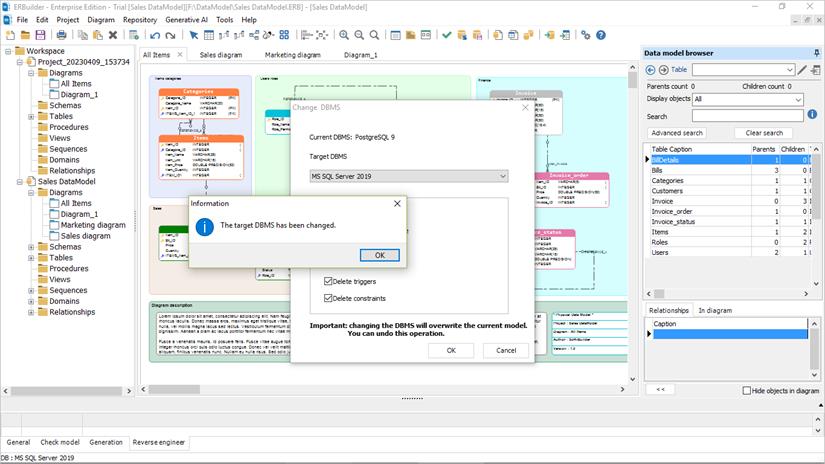The width and height of the screenshot is (825, 464).
Task: Click the pencil edit icon in Data model browser
Action: 802,70
